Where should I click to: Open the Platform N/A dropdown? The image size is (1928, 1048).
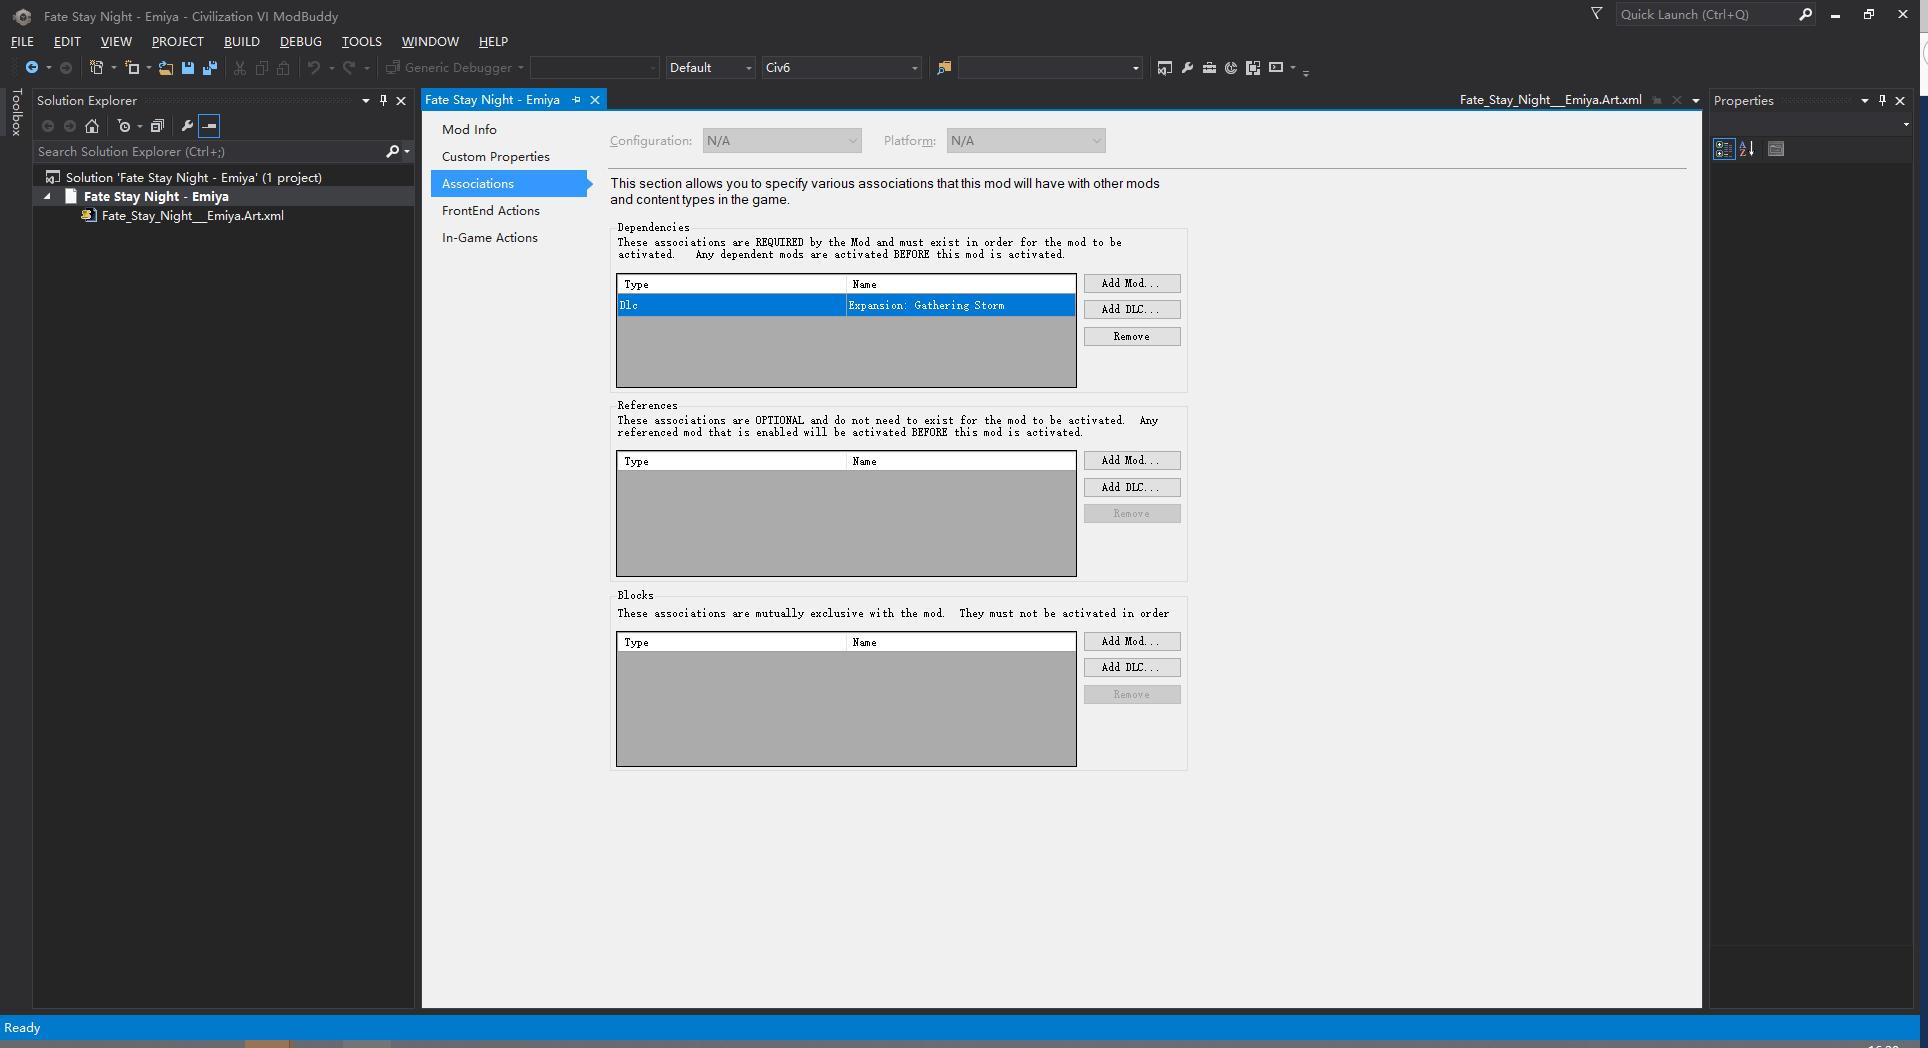tap(1026, 141)
